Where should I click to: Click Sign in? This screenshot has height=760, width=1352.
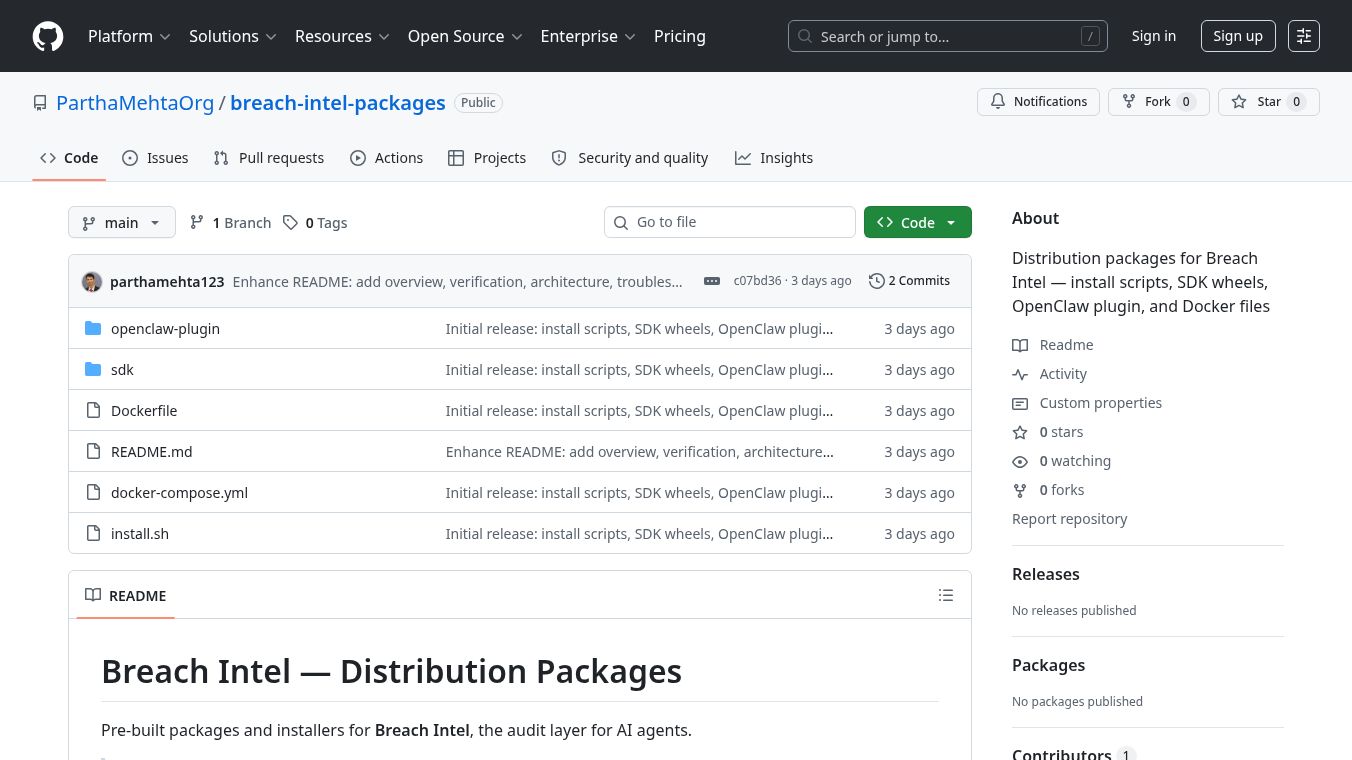pyautogui.click(x=1154, y=36)
